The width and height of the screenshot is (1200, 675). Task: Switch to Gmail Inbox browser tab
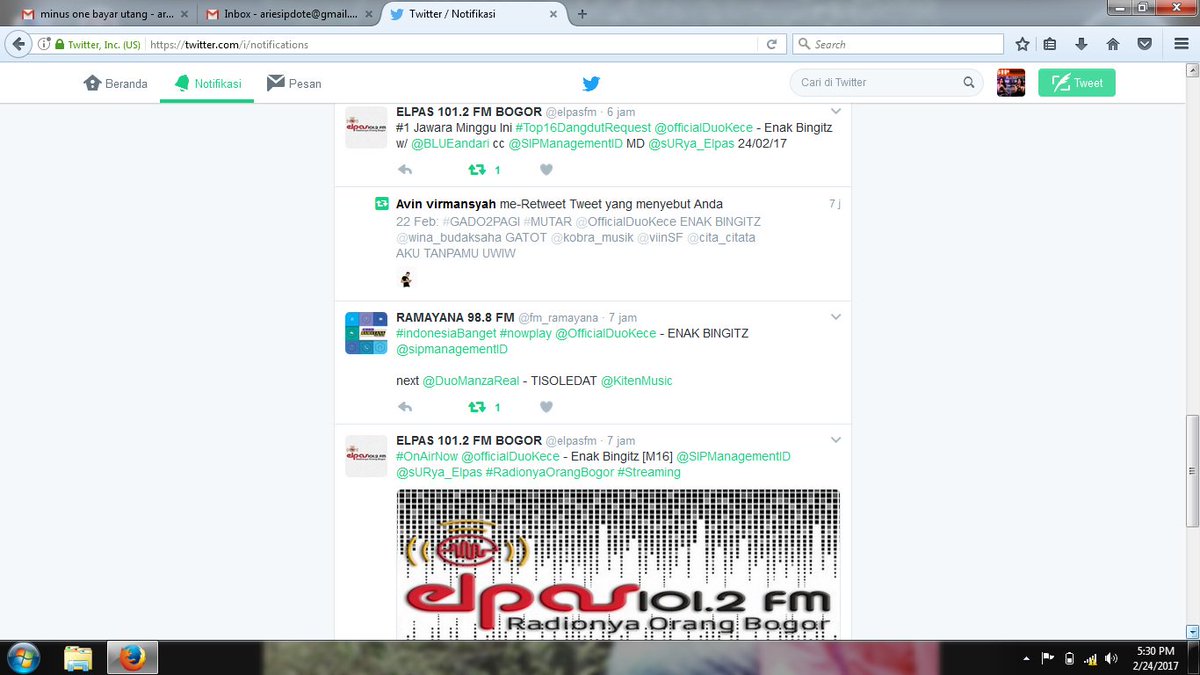288,14
